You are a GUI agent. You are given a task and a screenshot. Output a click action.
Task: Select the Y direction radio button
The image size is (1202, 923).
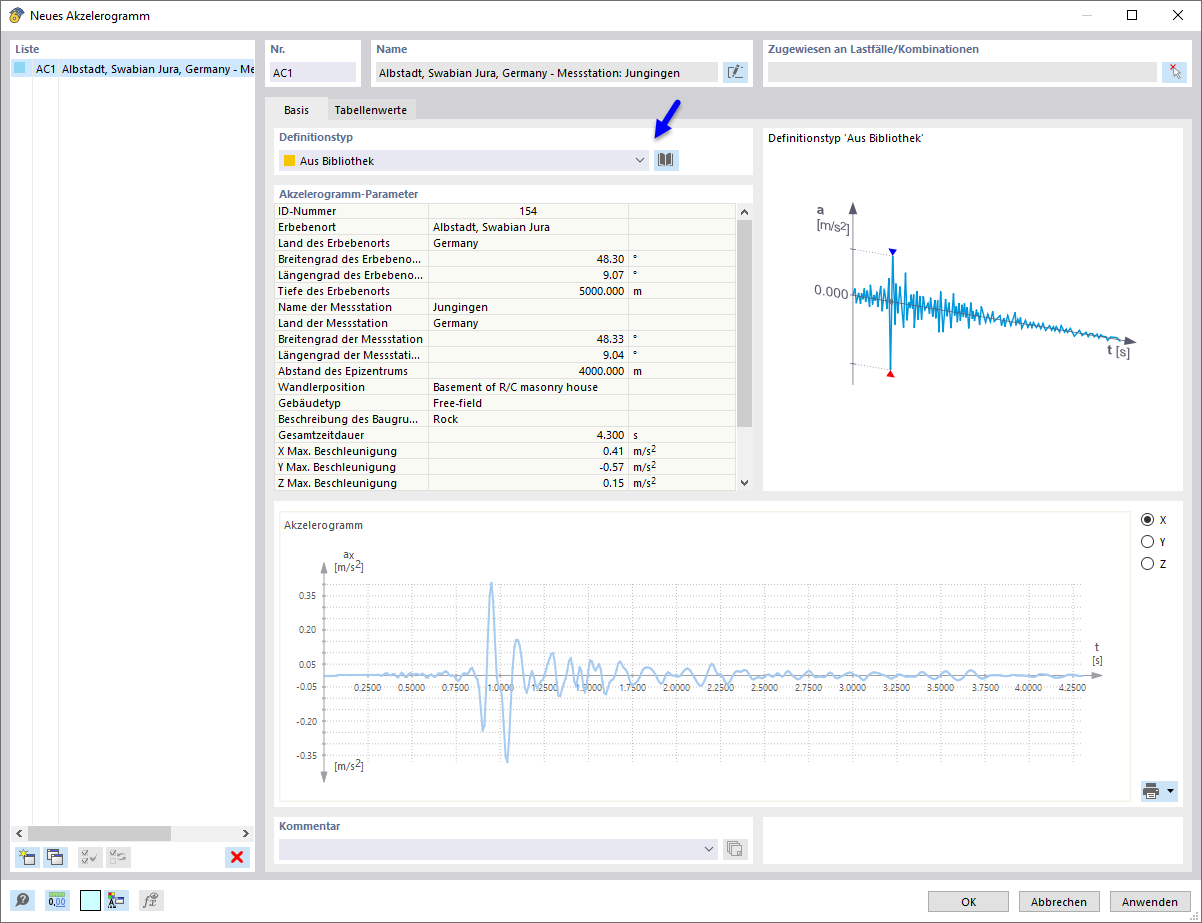click(x=1147, y=542)
